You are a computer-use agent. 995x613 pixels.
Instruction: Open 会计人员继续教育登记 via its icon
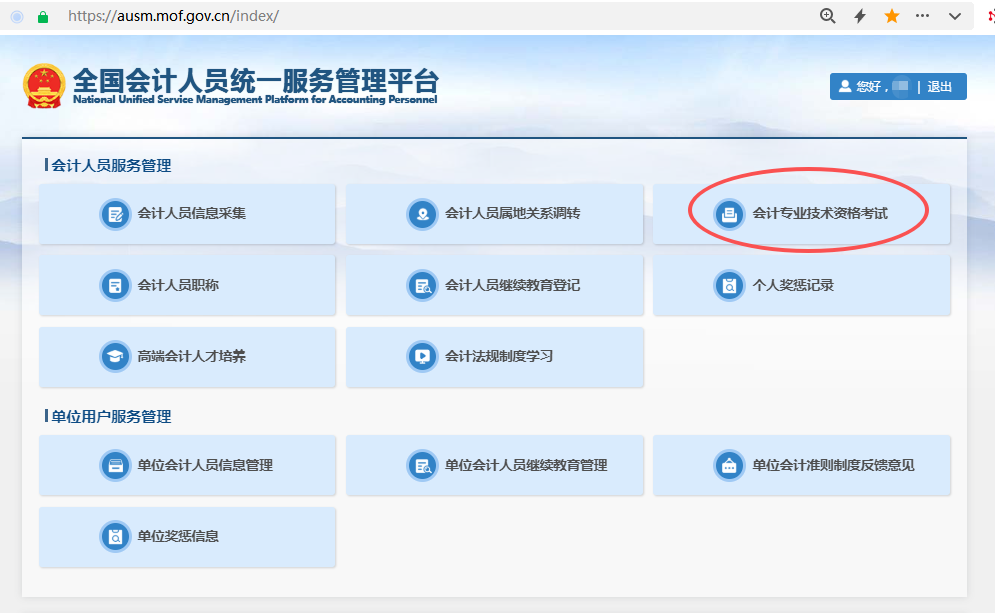pyautogui.click(x=422, y=285)
